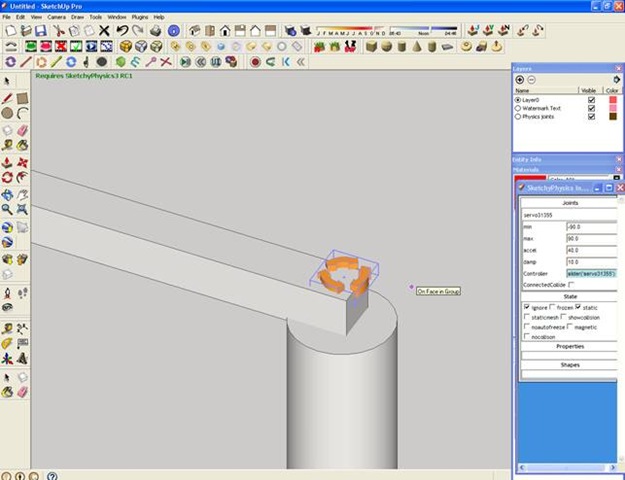Click the Layer0 color swatch

613,100
